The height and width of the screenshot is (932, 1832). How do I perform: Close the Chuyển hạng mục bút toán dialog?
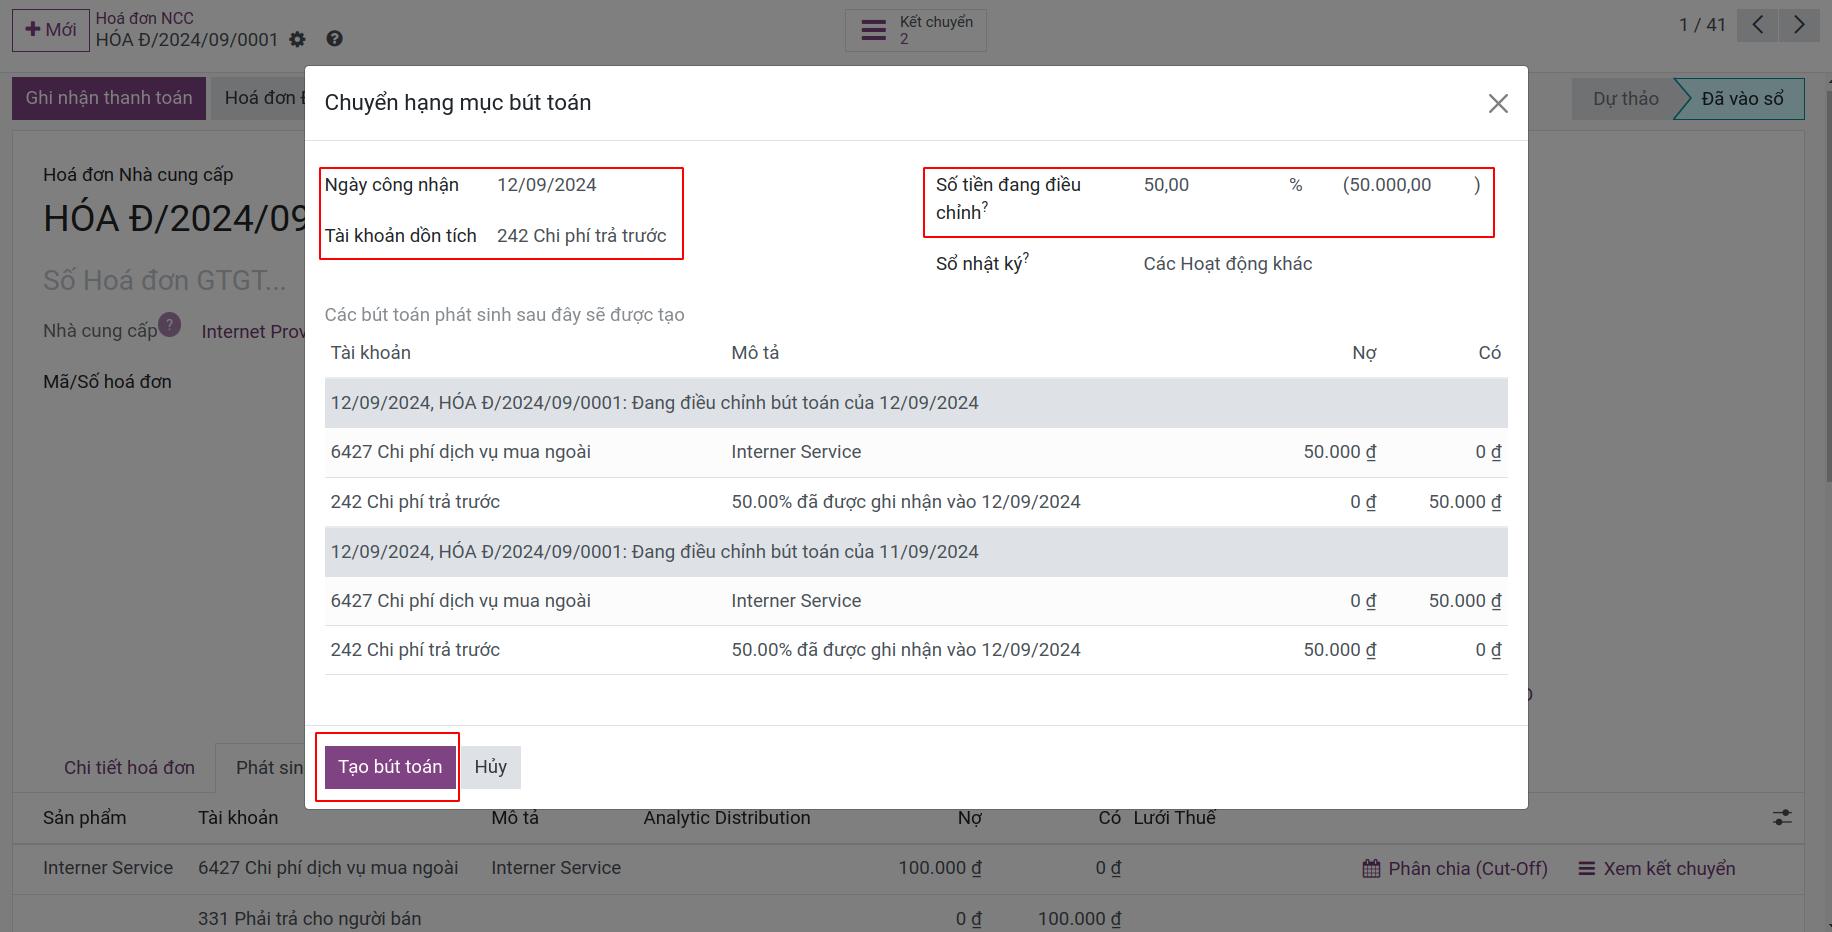[1497, 103]
